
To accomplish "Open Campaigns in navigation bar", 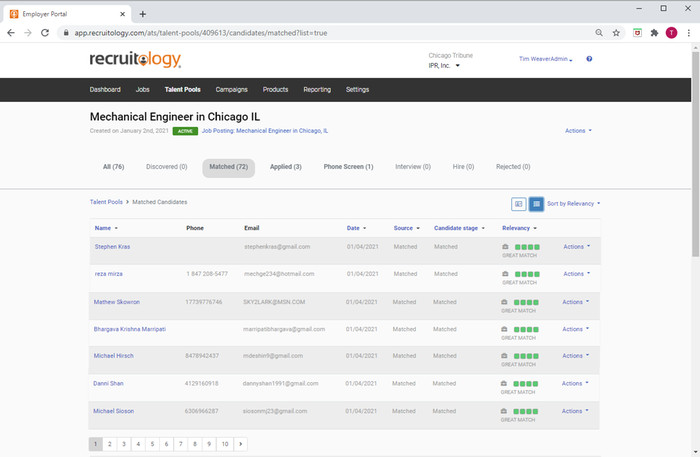I will tap(231, 90).
